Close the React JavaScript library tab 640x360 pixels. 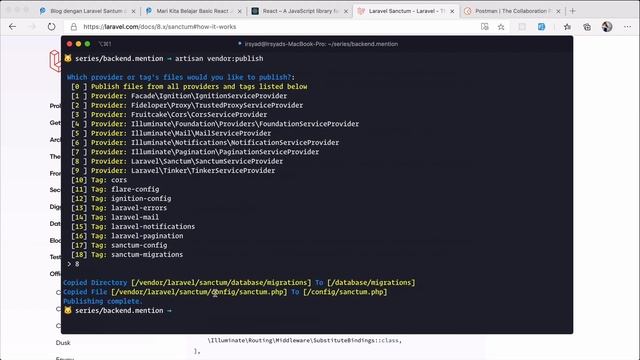tap(346, 11)
